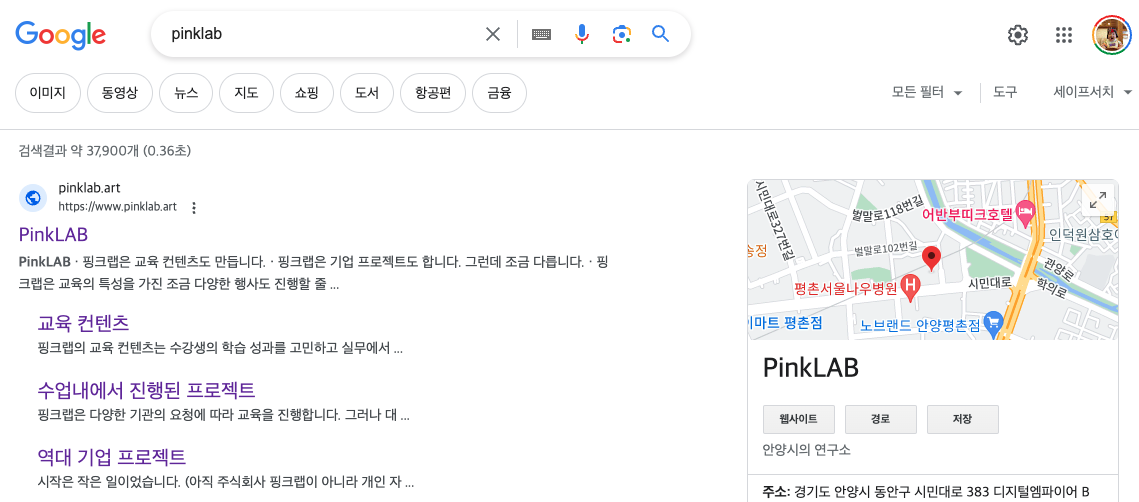Viewport: 1139px width, 502px height.
Task: Click the 주소 address line
Action: 926,492
